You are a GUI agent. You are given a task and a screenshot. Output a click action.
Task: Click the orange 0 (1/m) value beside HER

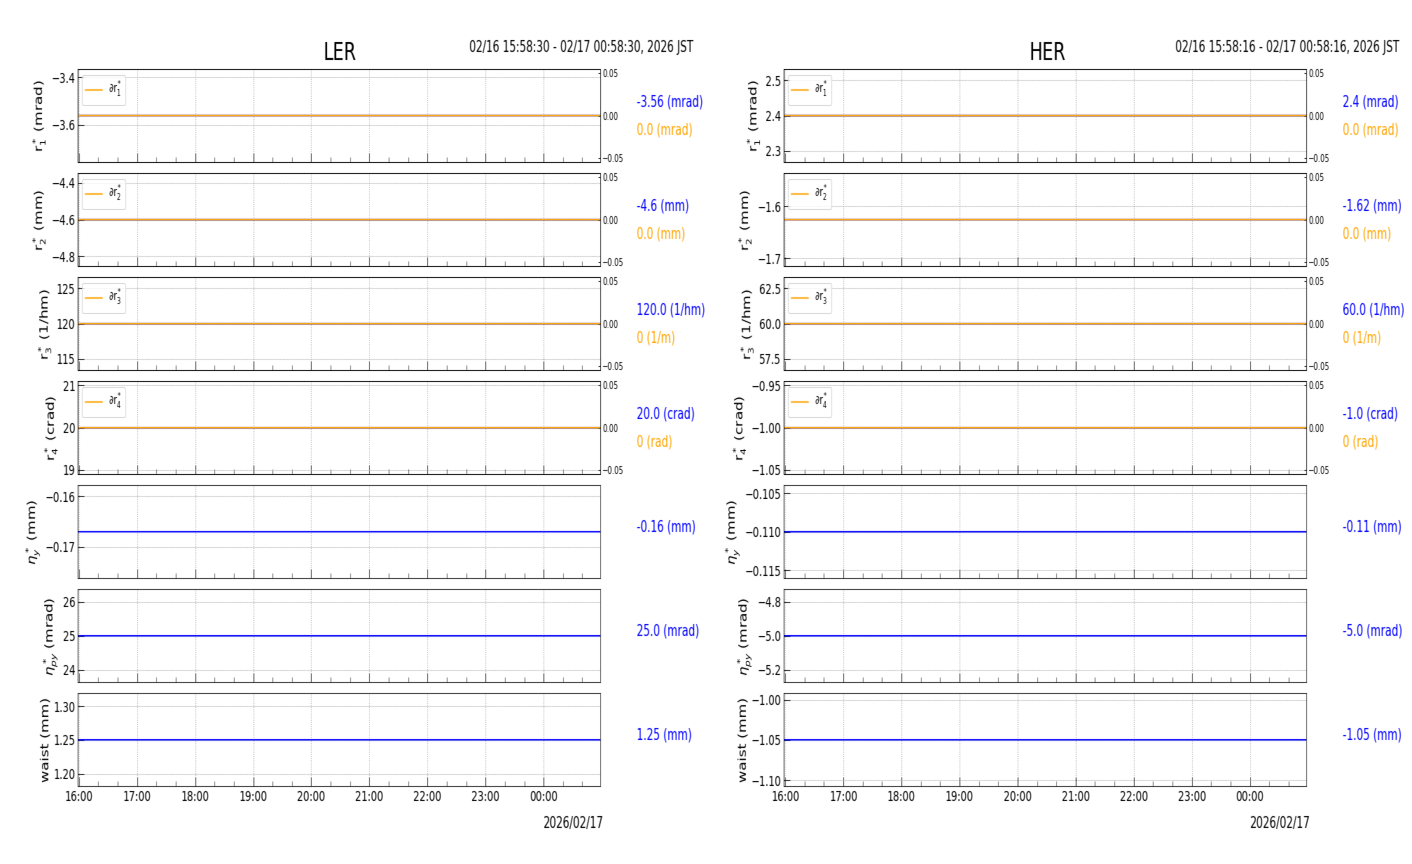coord(1362,338)
